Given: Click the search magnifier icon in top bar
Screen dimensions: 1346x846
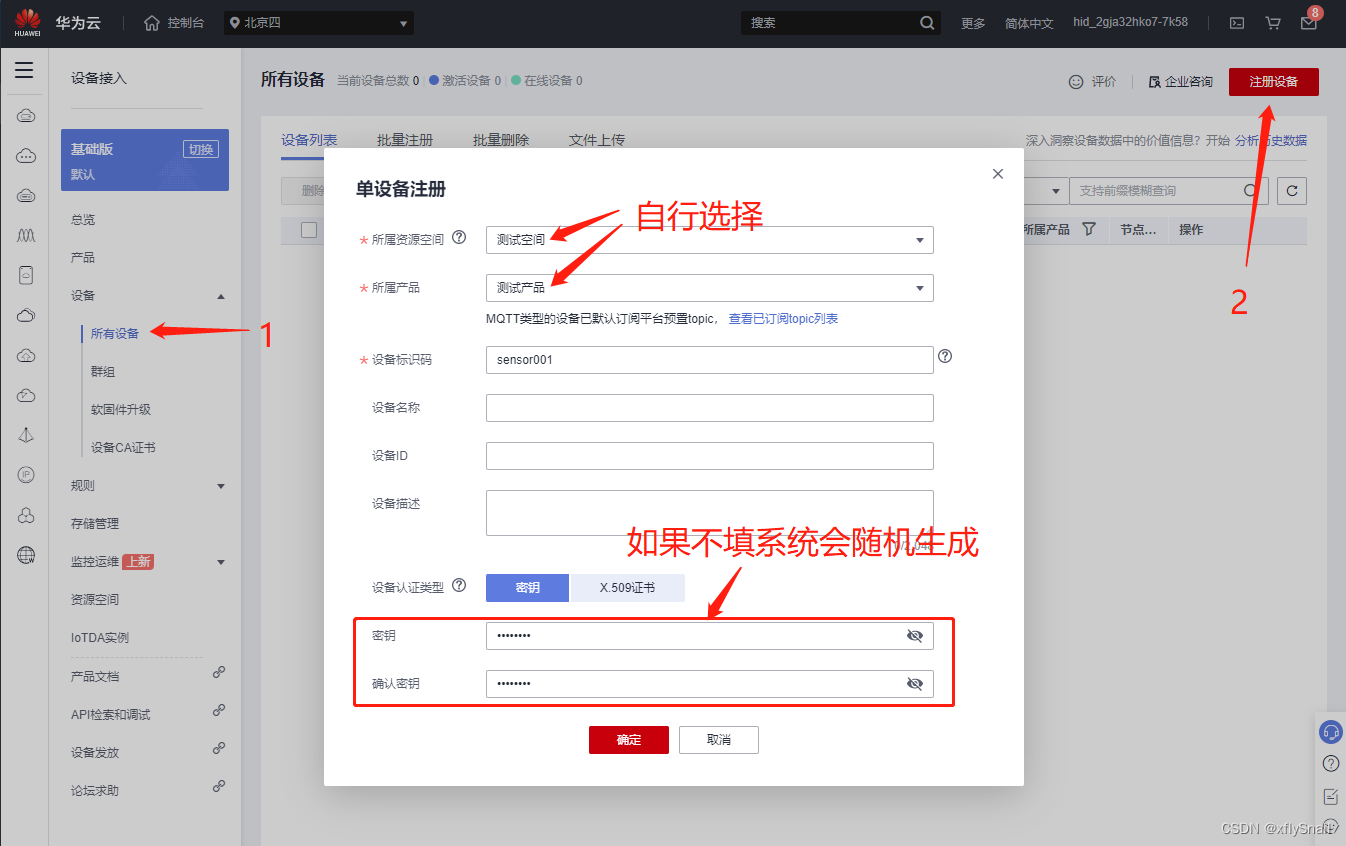Looking at the screenshot, I should [x=927, y=22].
